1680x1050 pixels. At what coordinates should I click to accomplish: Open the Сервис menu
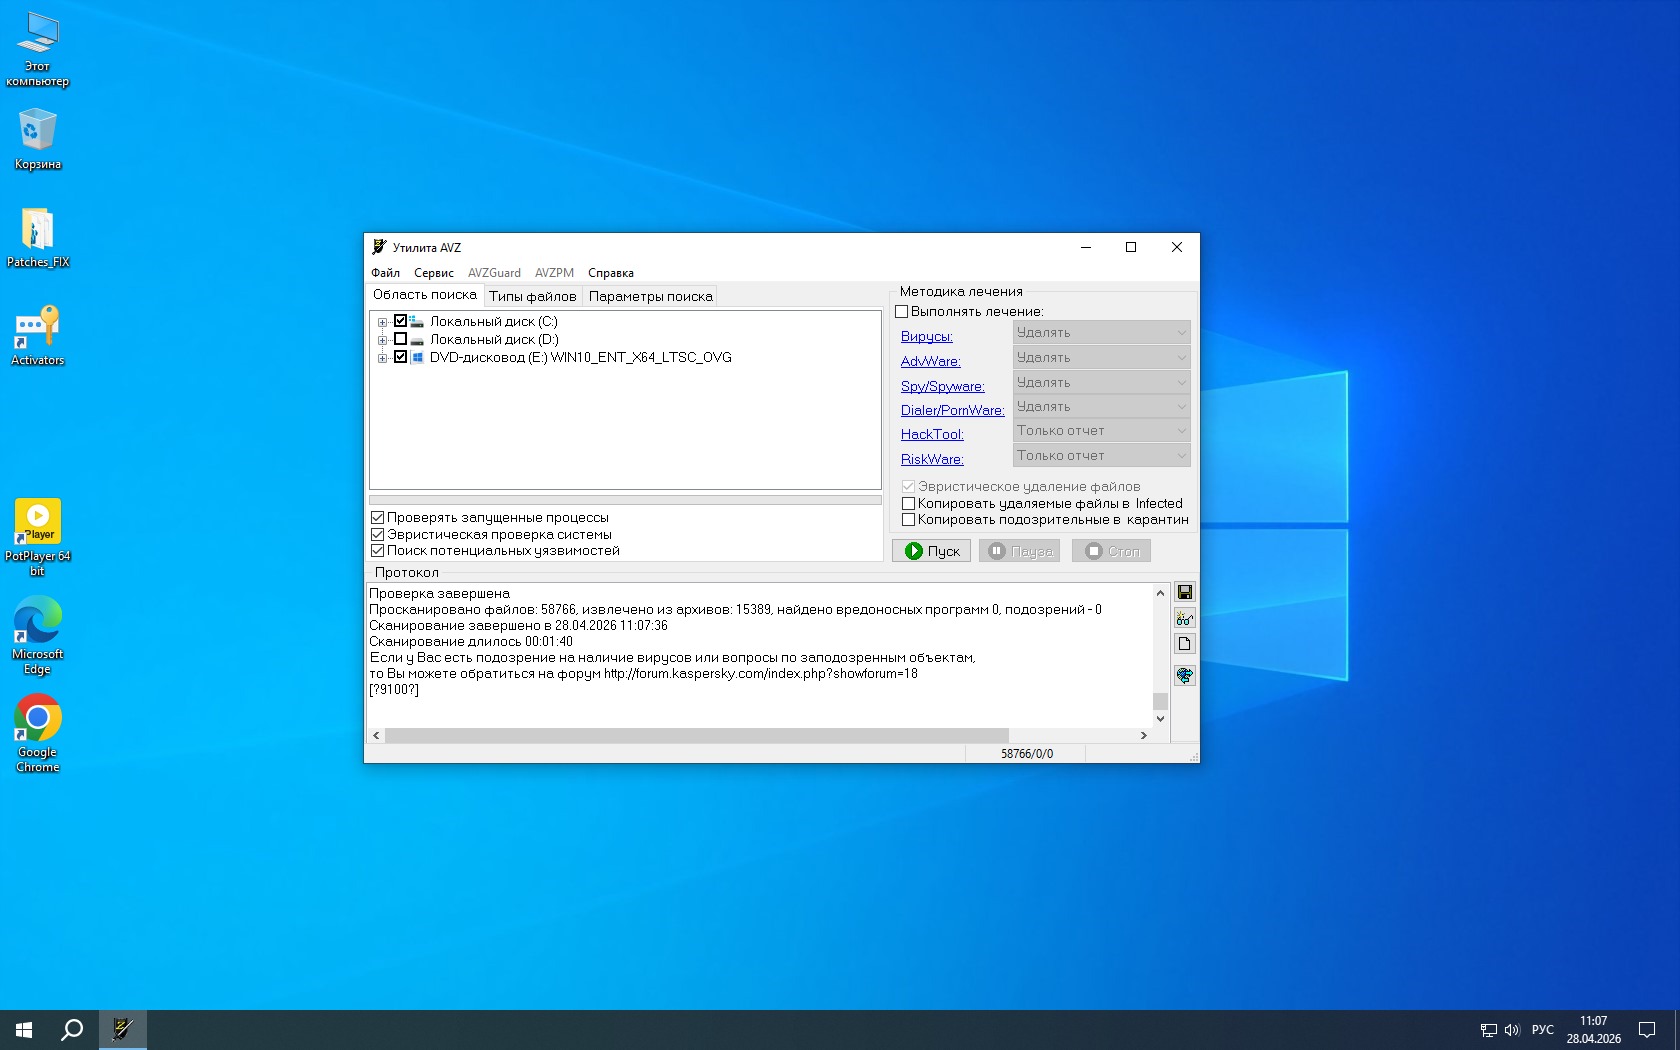tap(433, 273)
